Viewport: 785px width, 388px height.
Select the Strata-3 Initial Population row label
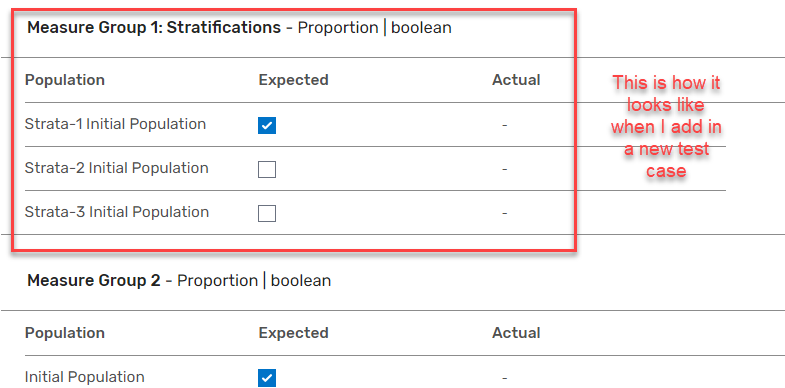pyautogui.click(x=117, y=212)
